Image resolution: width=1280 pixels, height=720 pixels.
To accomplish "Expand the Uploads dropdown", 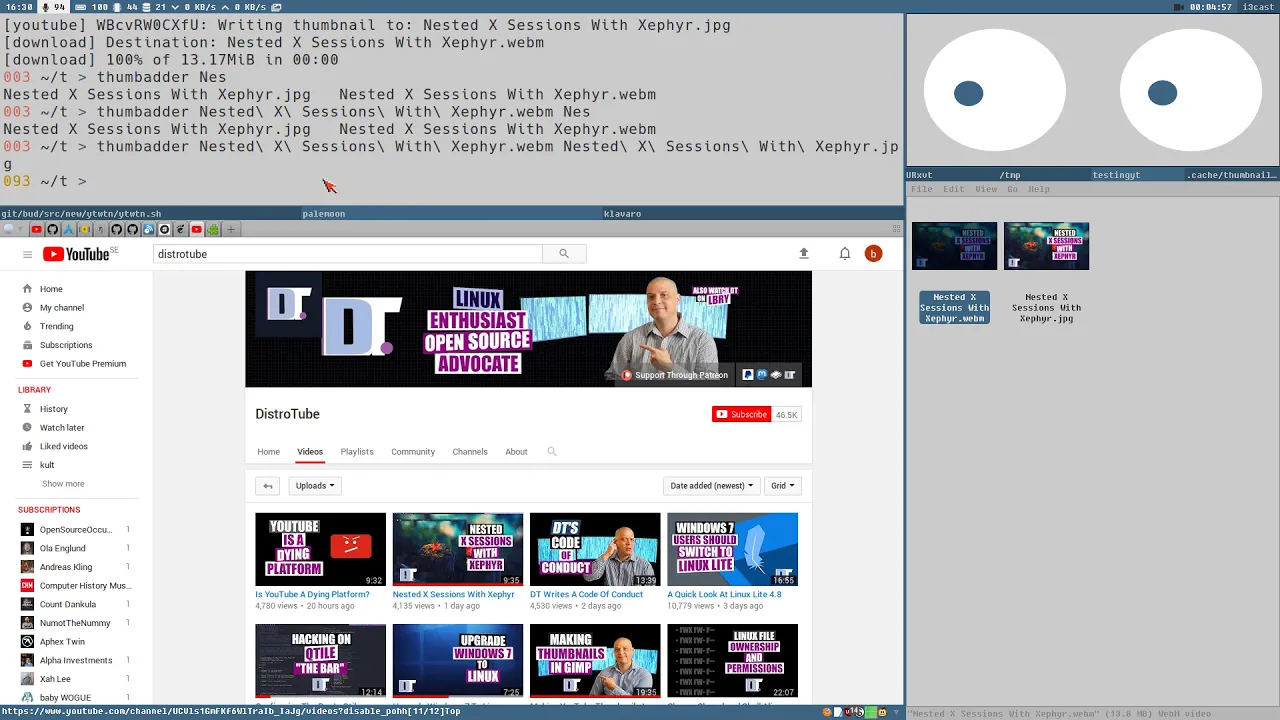I will click(315, 486).
